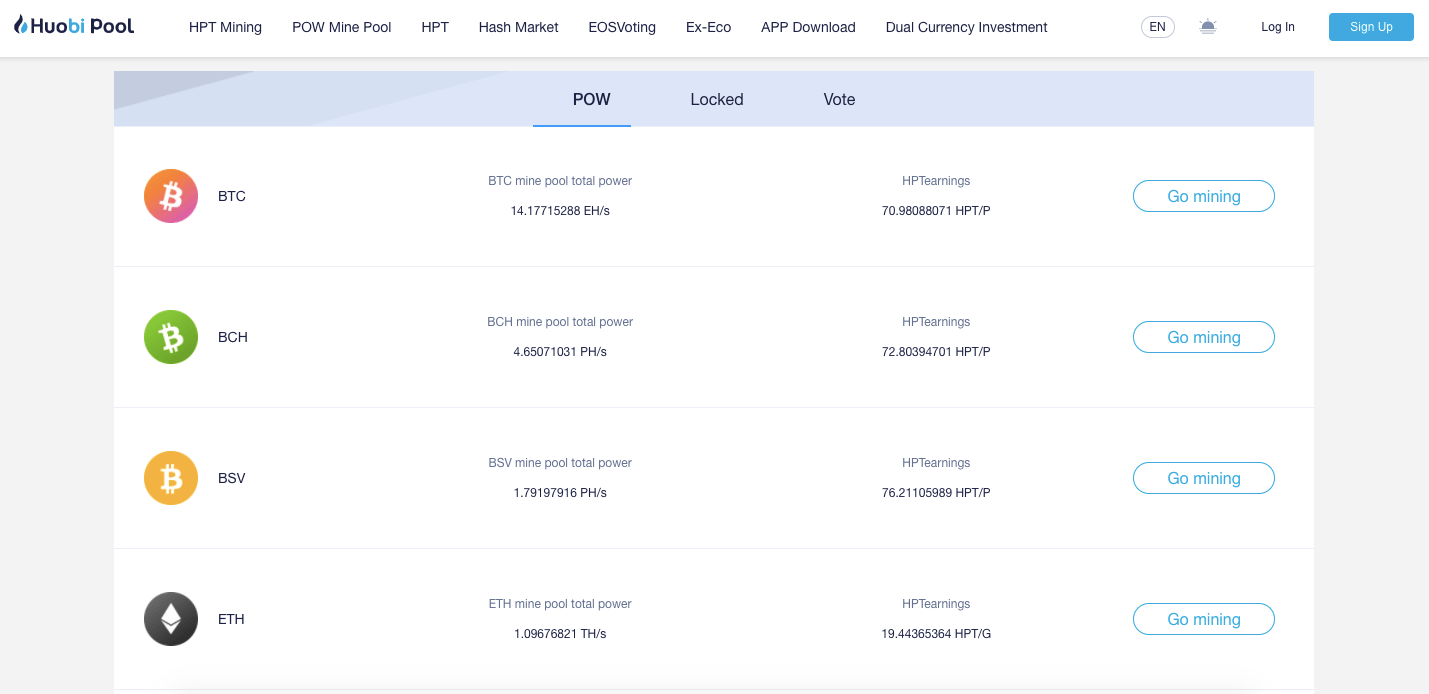The height and width of the screenshot is (694, 1429).
Task: Click the value 76.21105989 HPT/P
Action: (936, 493)
